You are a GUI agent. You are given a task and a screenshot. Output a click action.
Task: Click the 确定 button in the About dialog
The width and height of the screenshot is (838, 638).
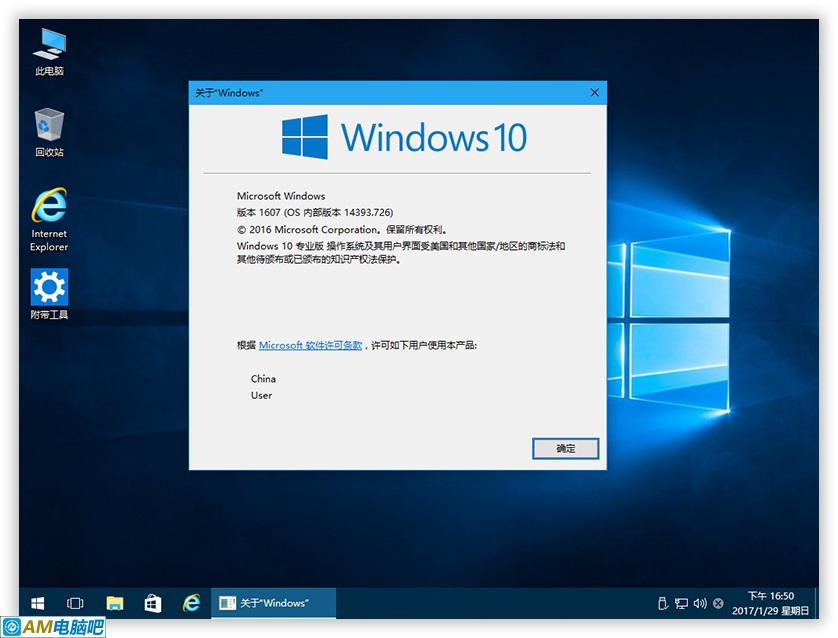pyautogui.click(x=565, y=448)
